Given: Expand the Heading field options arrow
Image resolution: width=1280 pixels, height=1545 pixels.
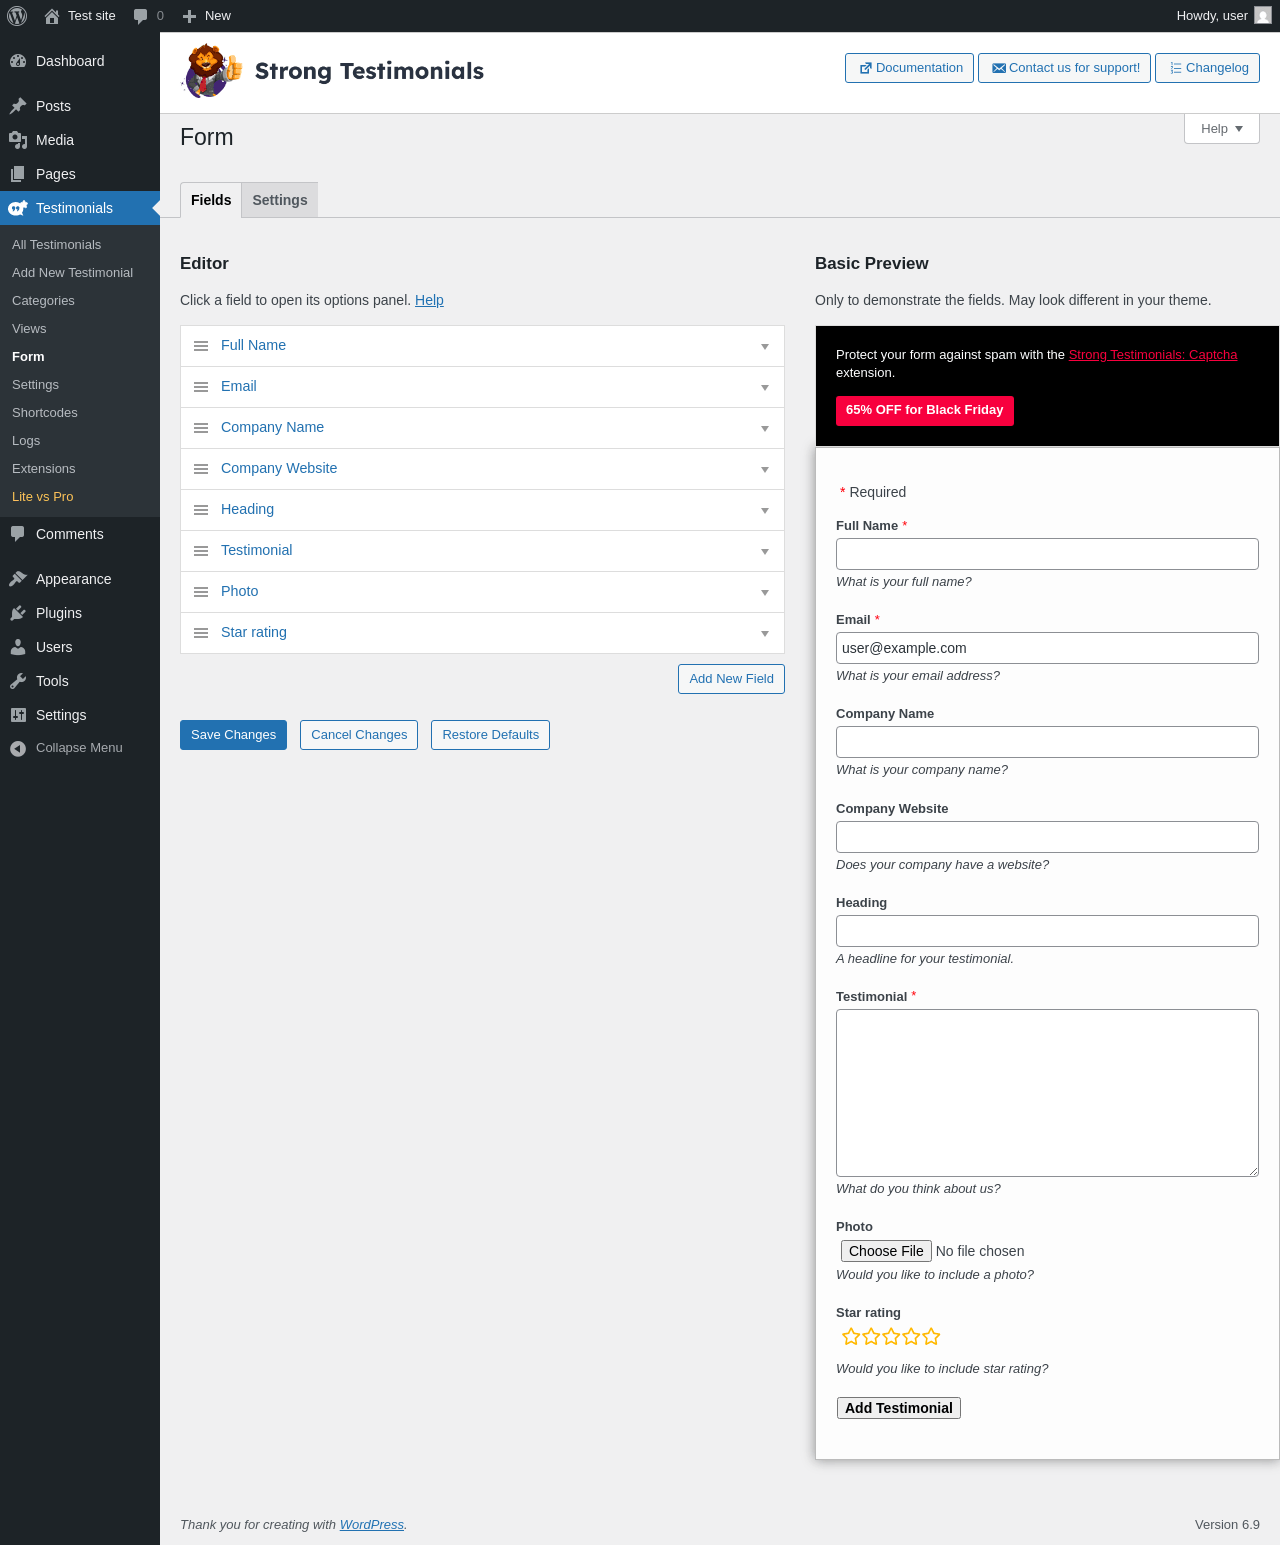Looking at the screenshot, I should (x=765, y=511).
